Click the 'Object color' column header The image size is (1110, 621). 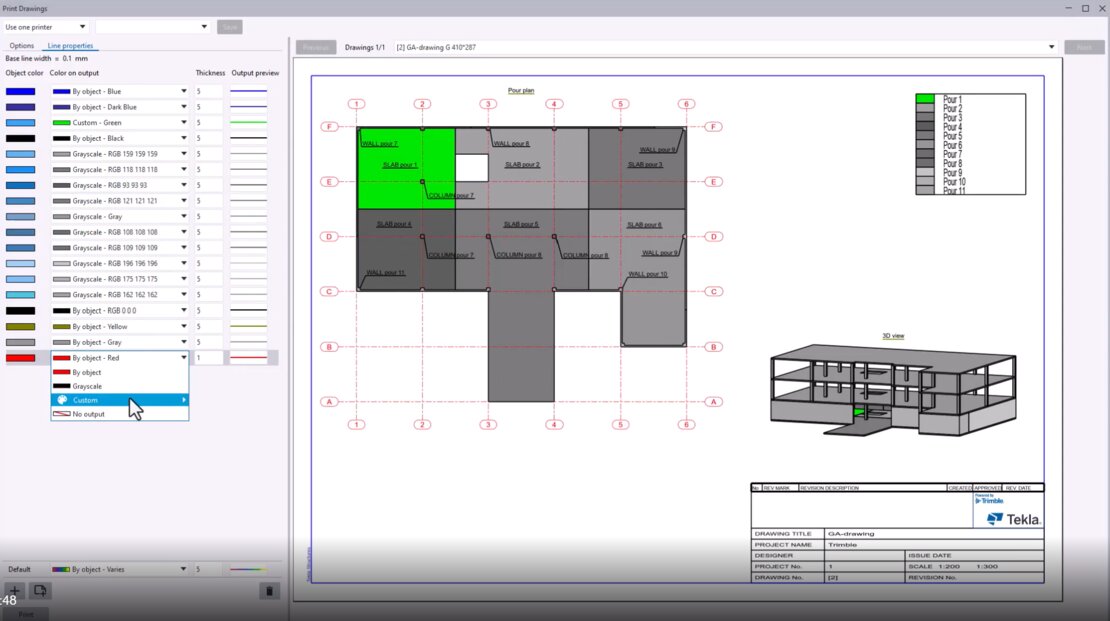click(x=24, y=73)
